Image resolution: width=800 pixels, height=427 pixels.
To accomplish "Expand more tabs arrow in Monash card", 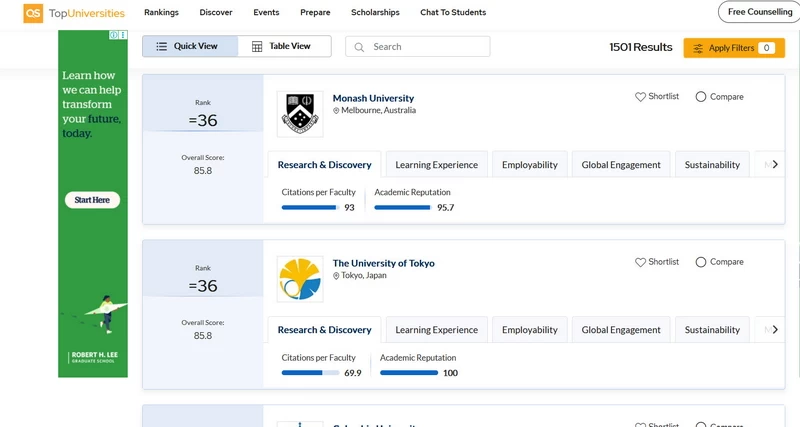I will 775,165.
